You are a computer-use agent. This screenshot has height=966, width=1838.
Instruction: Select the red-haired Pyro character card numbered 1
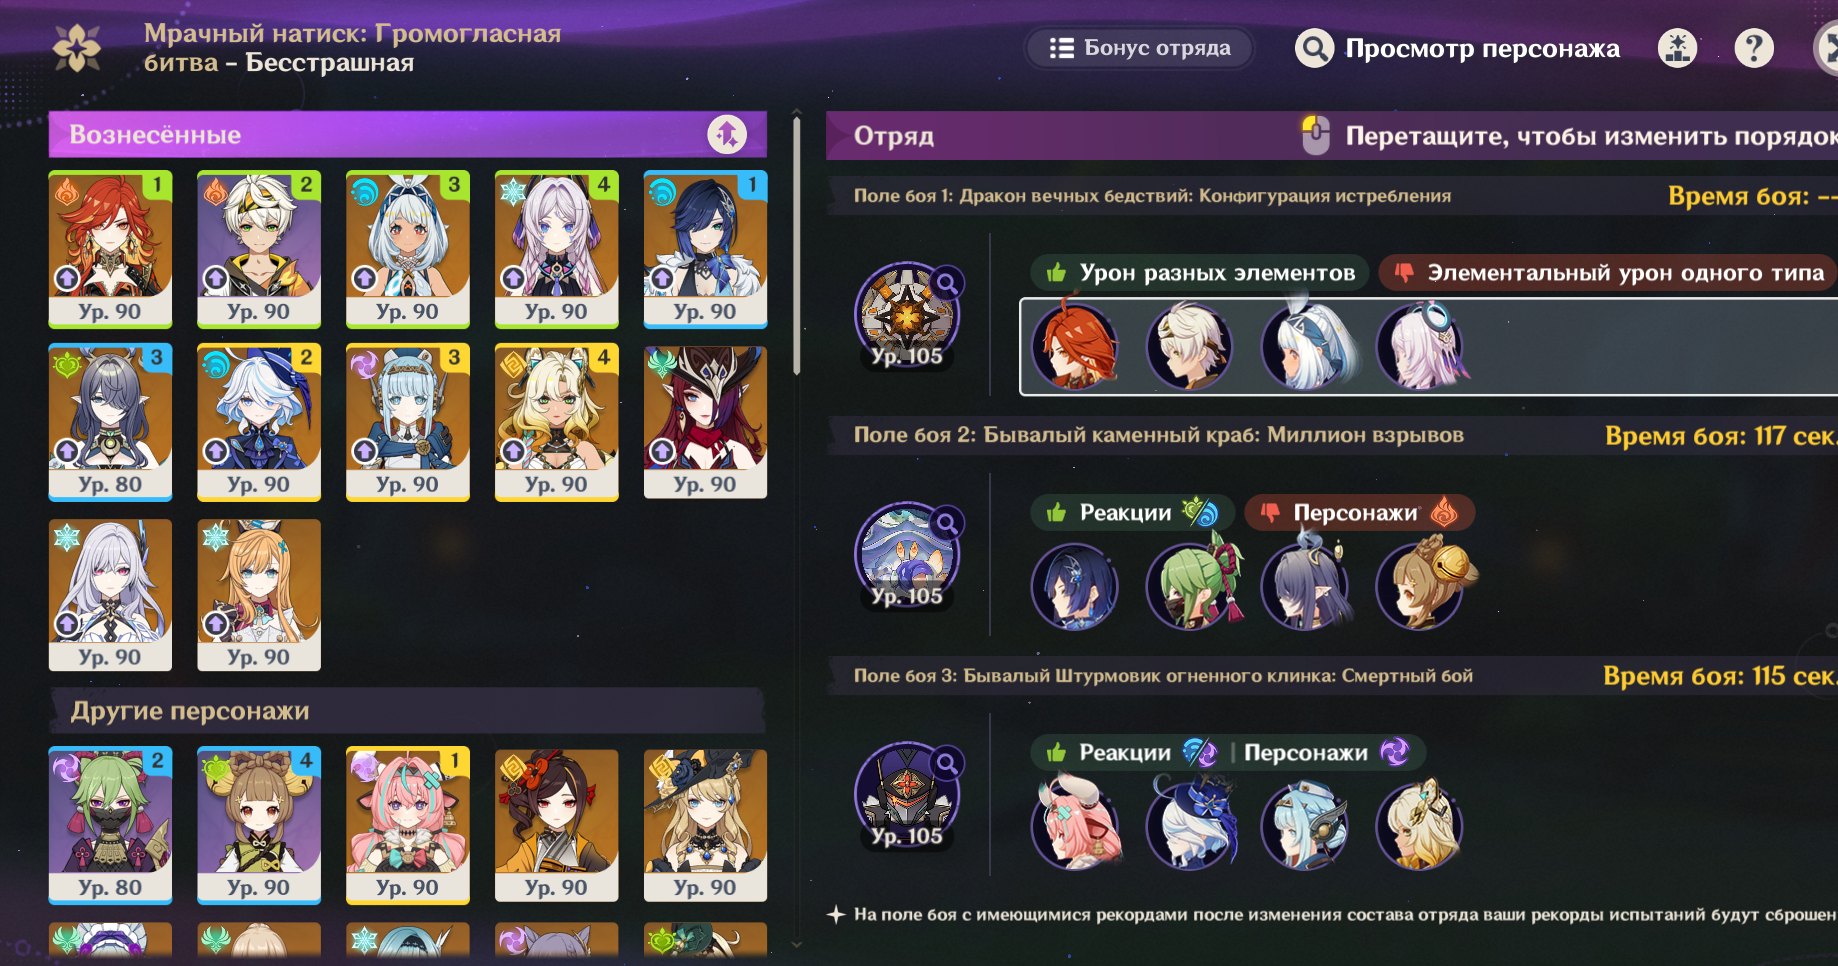pos(110,249)
